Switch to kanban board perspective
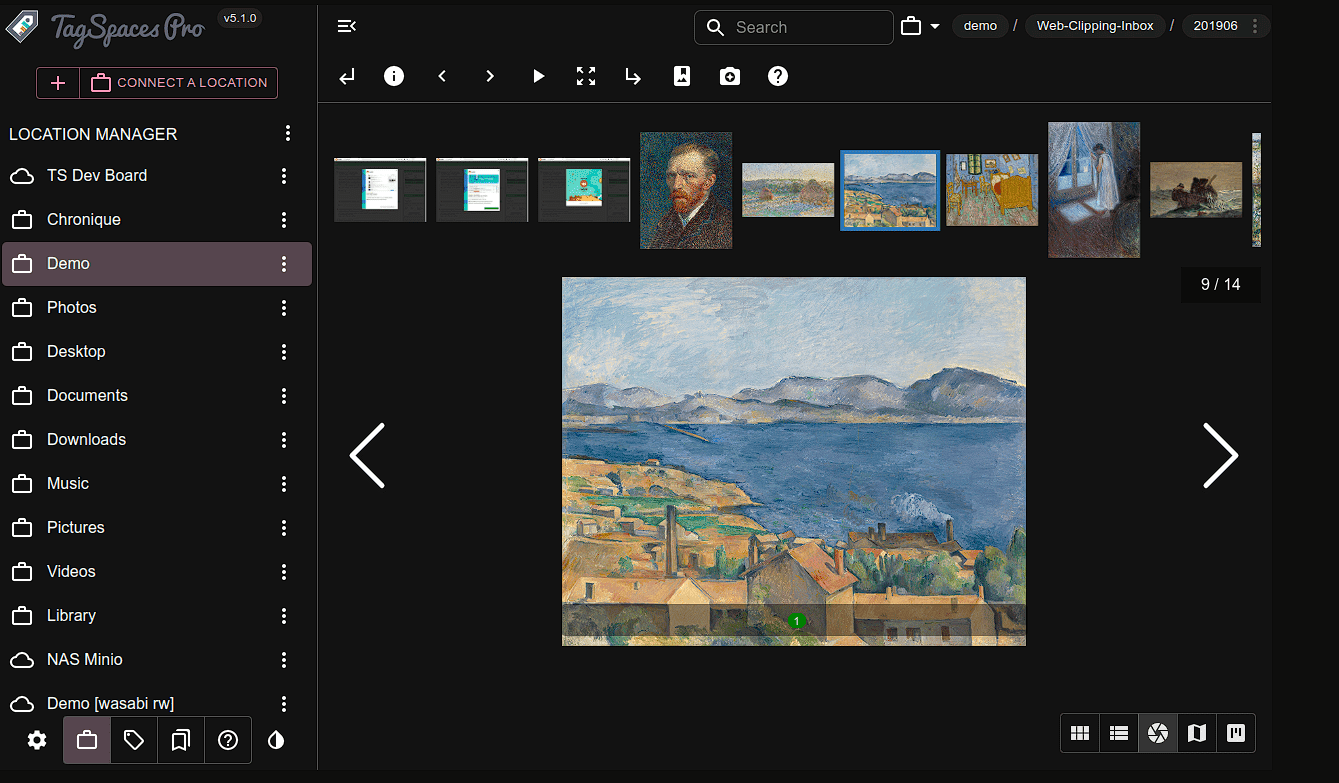This screenshot has width=1339, height=783. [x=1236, y=733]
